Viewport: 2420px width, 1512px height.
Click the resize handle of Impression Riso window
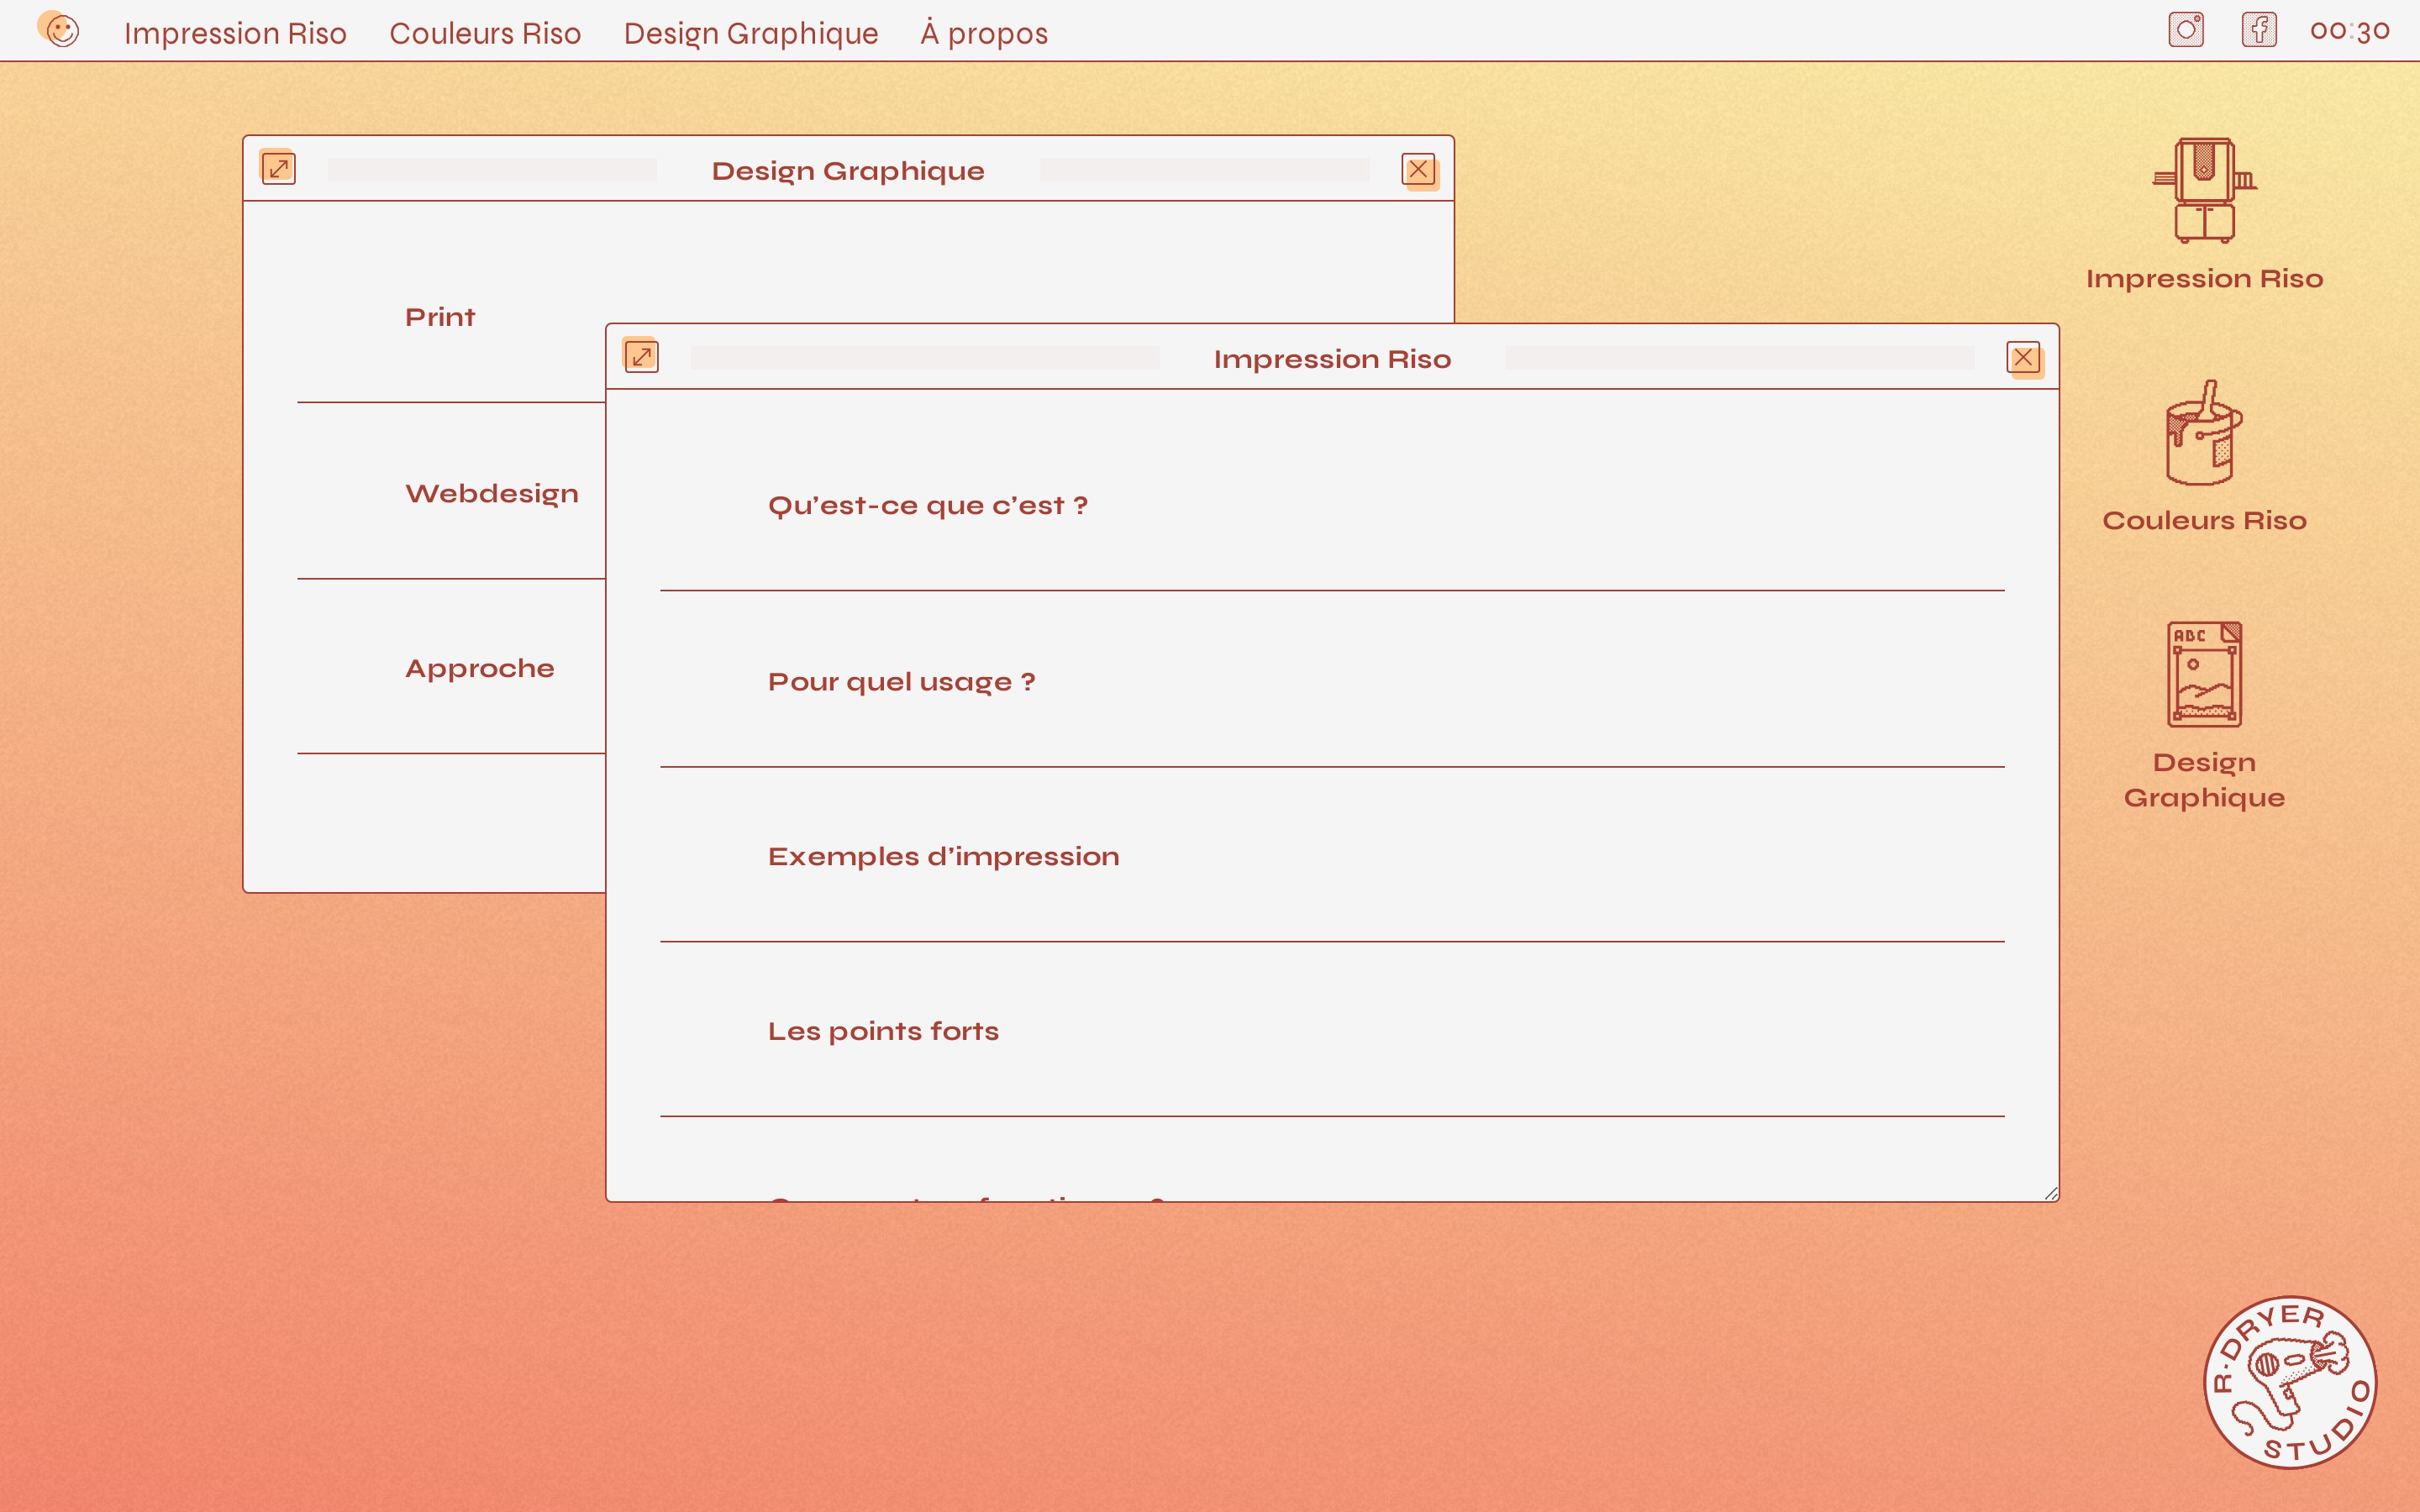point(2050,1193)
